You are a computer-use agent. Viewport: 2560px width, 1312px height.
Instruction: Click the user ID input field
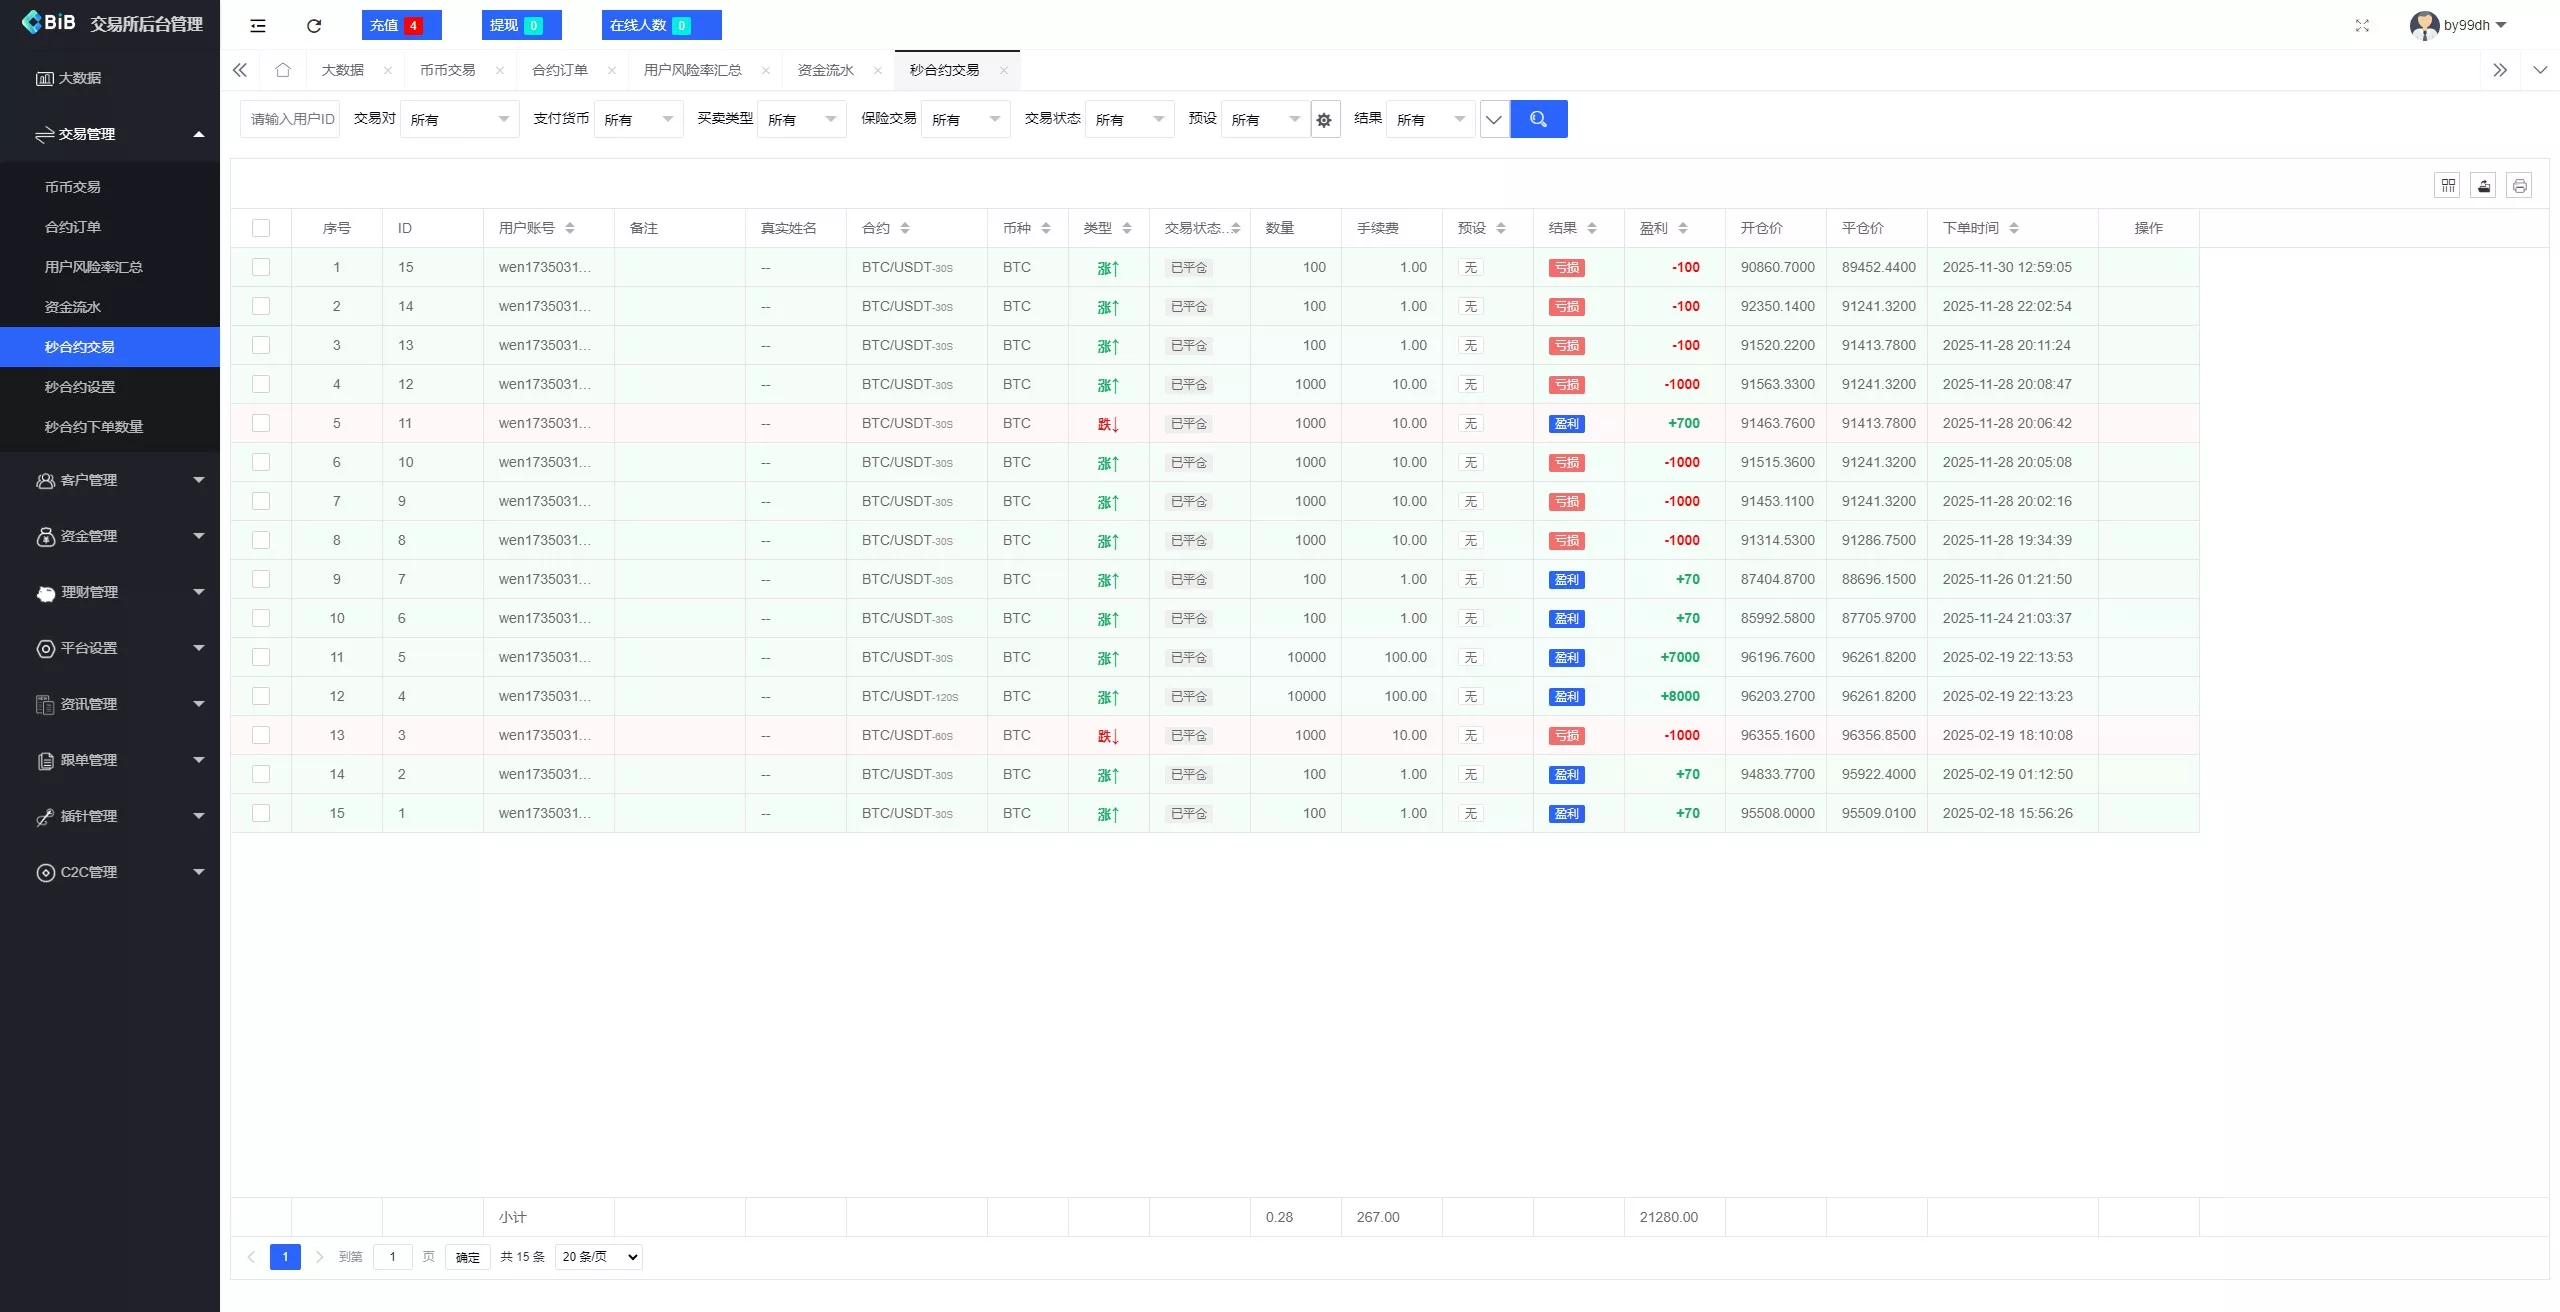click(290, 119)
